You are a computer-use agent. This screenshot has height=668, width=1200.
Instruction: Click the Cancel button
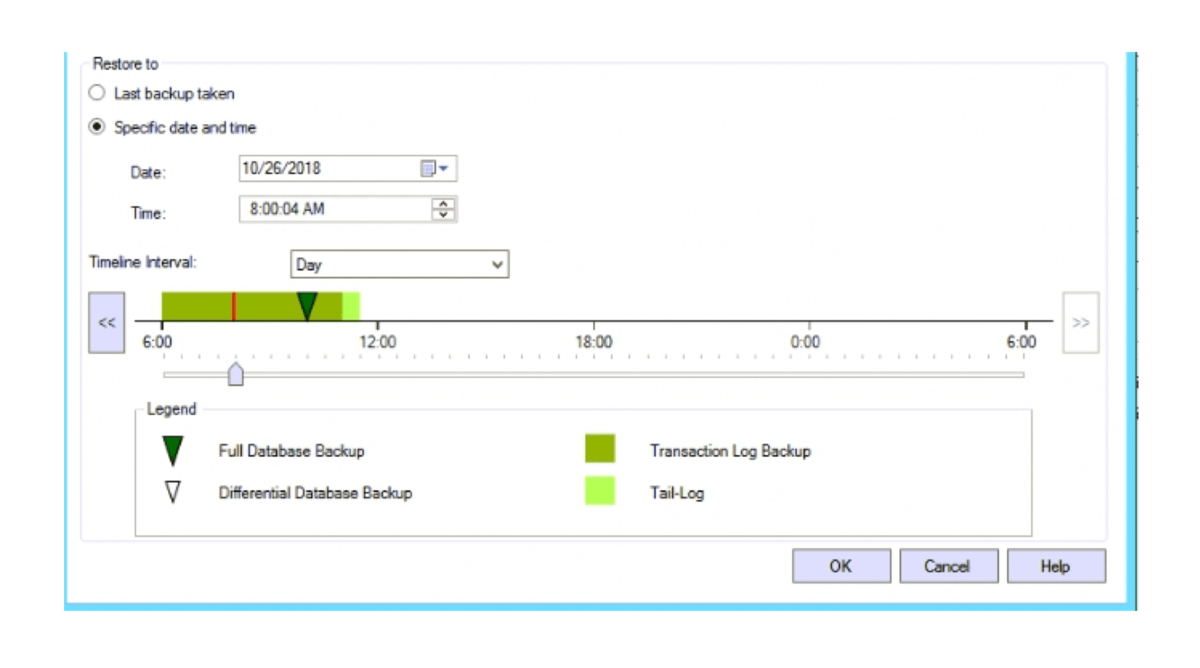click(x=948, y=565)
